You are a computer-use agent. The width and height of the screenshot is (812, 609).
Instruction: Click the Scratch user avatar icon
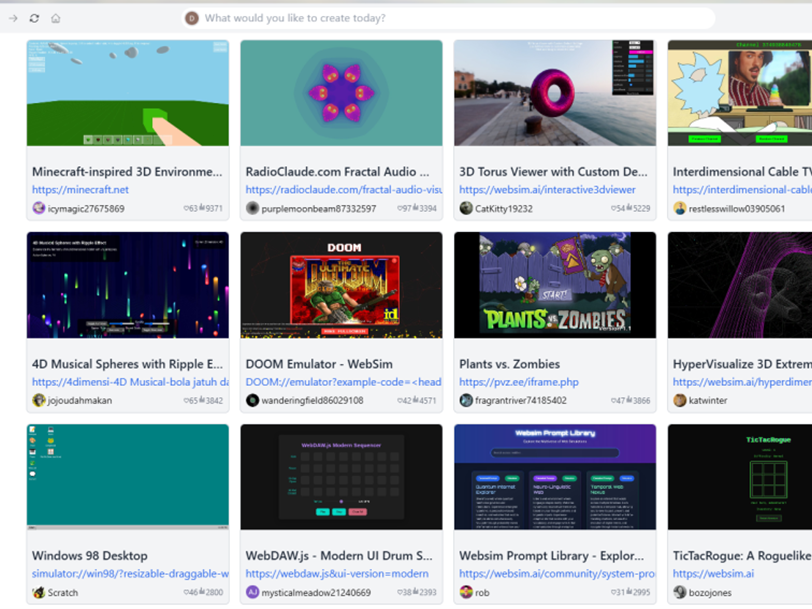39,592
